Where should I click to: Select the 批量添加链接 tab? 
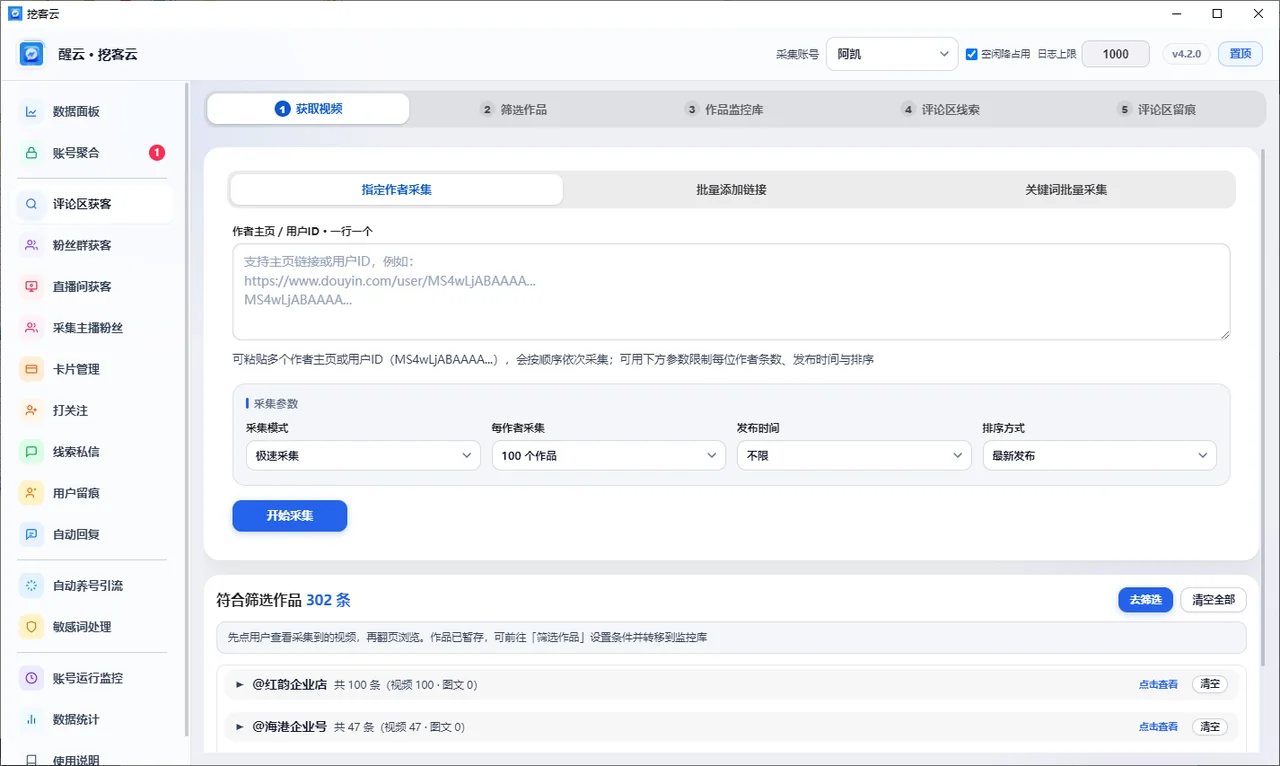click(x=732, y=189)
